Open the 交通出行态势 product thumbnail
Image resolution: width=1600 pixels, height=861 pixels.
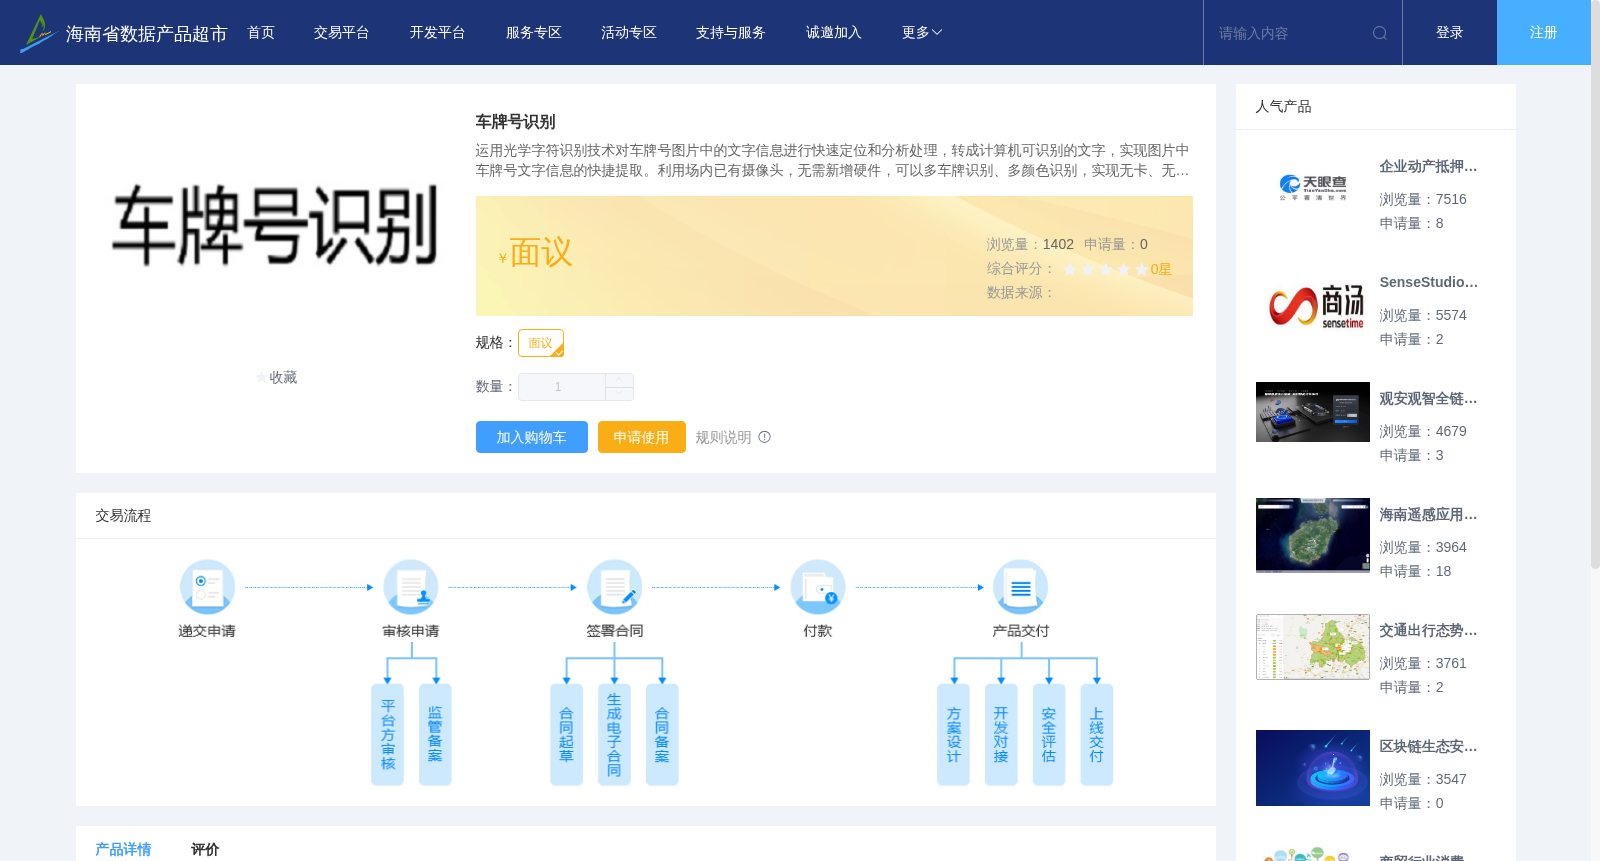1313,647
